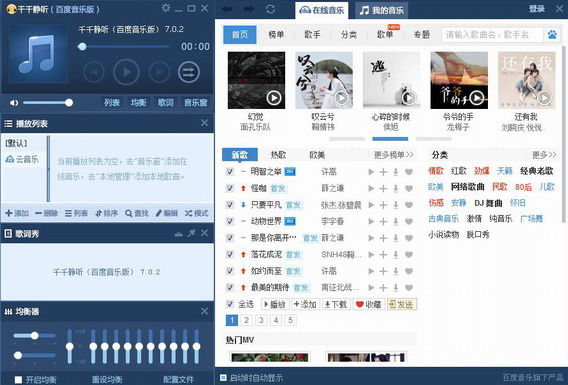
Task: Click the 下载 download button
Action: point(336,304)
